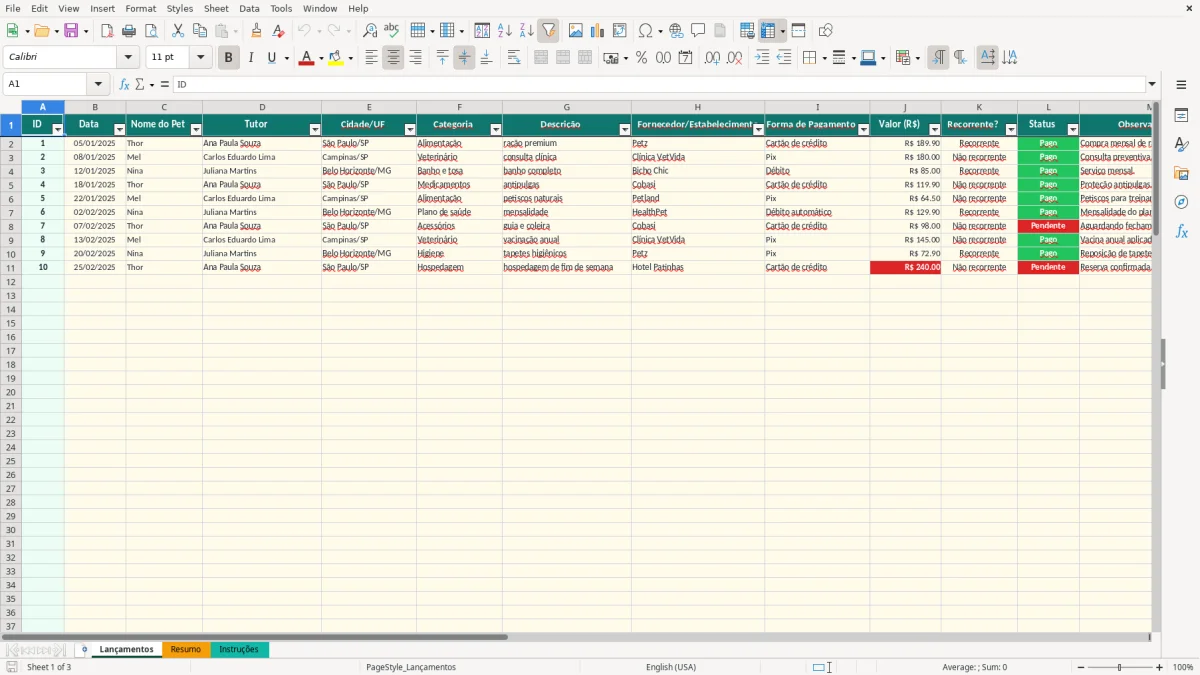Viewport: 1200px width, 675px height.
Task: Click Insert Hyperlink icon
Action: (676, 31)
